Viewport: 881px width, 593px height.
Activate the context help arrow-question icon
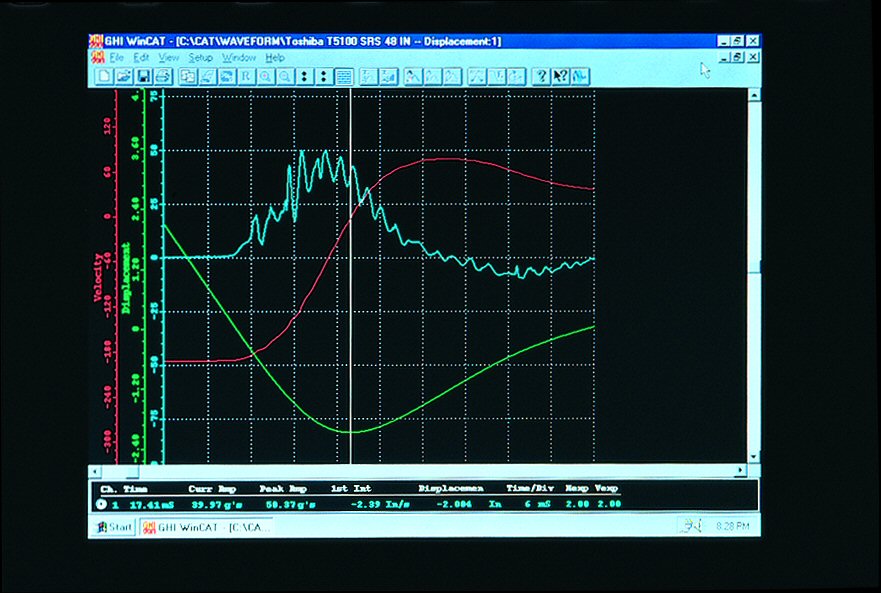[560, 76]
